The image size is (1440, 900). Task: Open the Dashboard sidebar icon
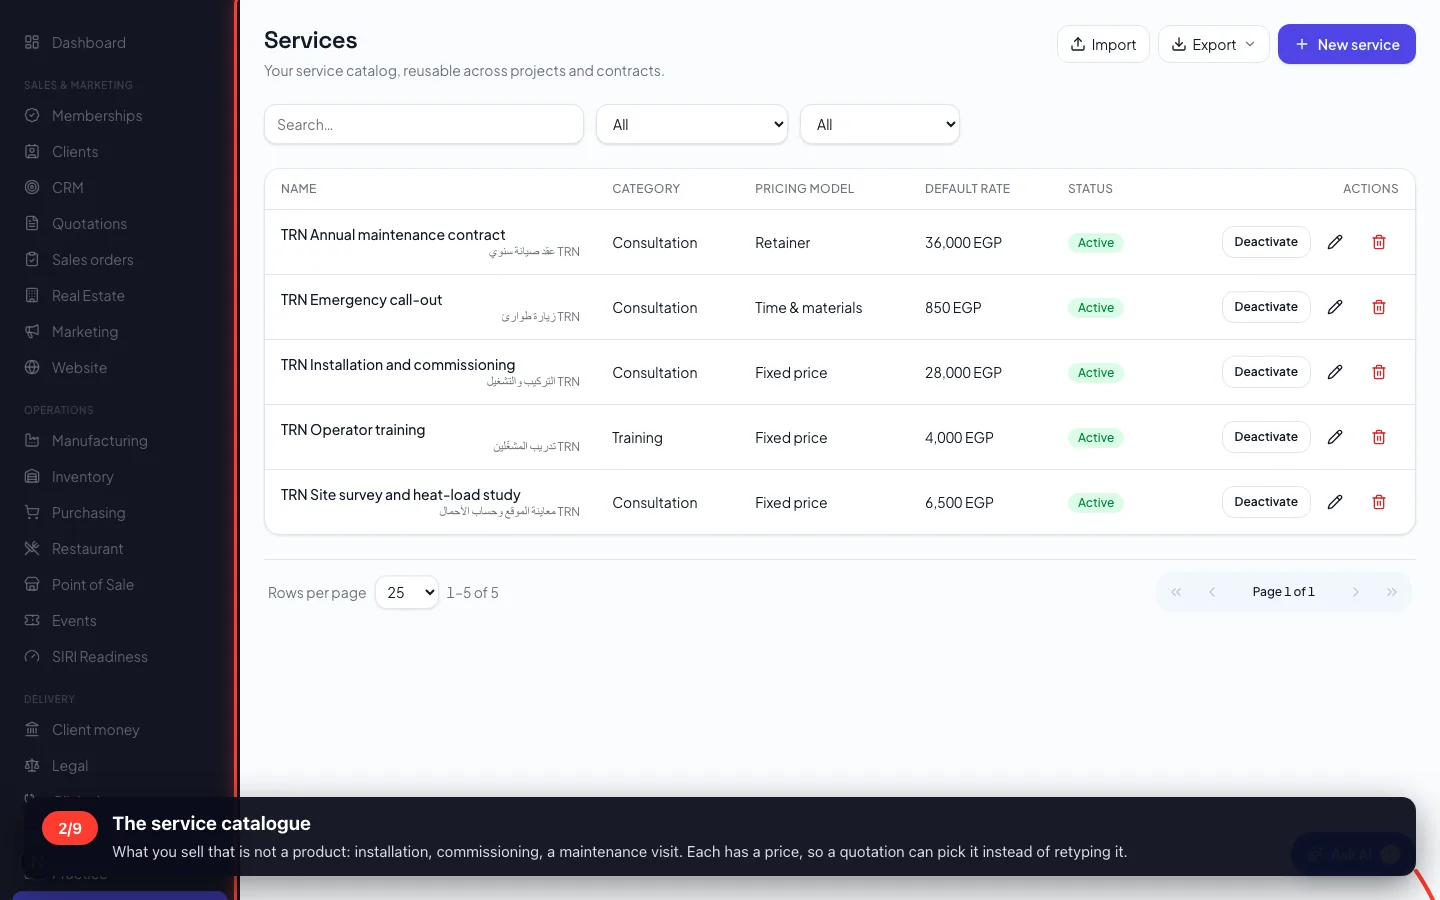click(x=32, y=43)
